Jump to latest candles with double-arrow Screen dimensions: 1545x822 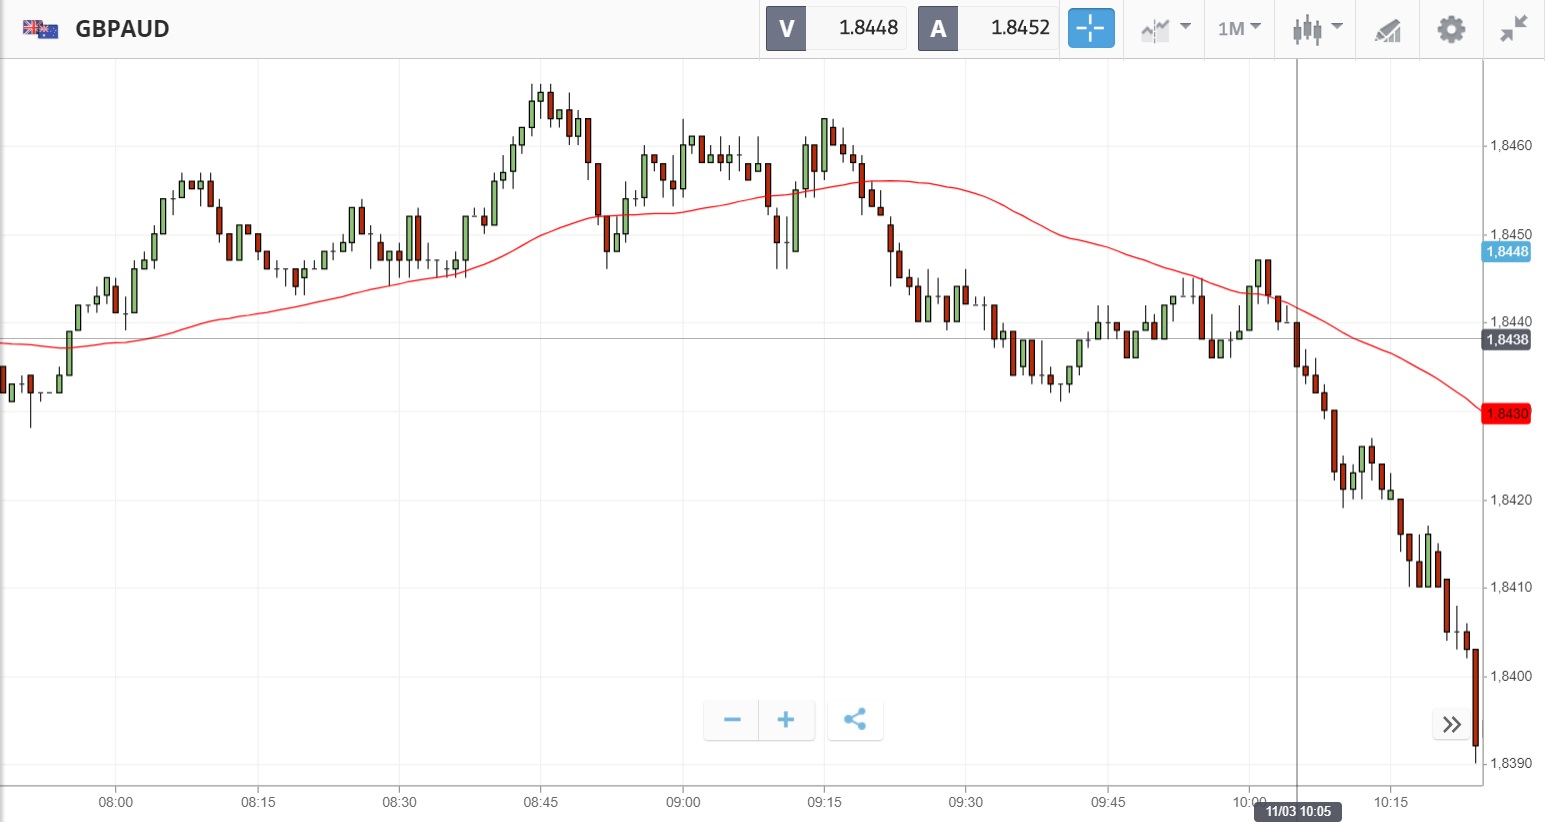pos(1452,724)
